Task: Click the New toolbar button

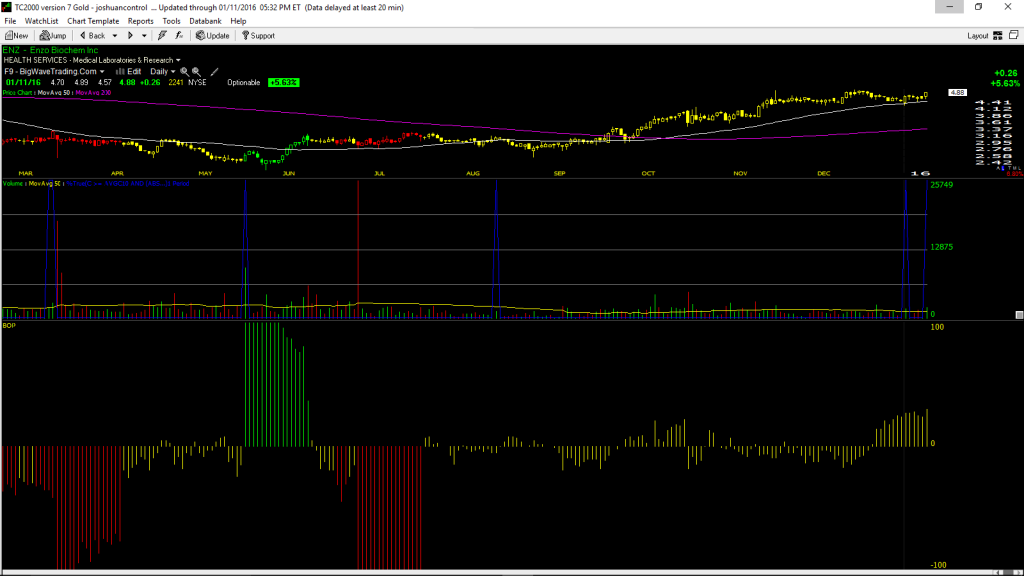Action: coord(17,36)
